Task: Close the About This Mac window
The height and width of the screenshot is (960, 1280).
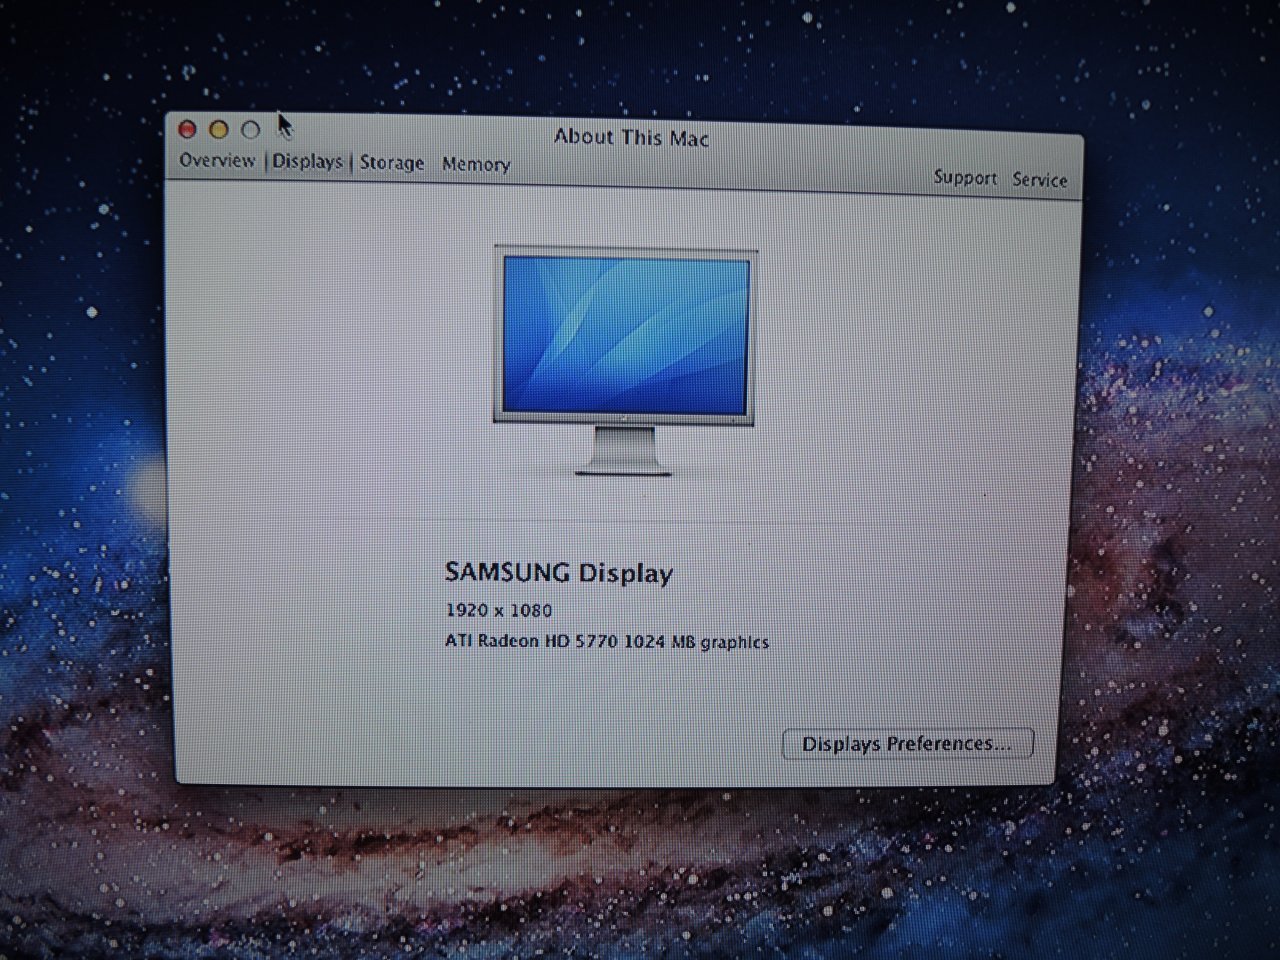Action: tap(187, 129)
